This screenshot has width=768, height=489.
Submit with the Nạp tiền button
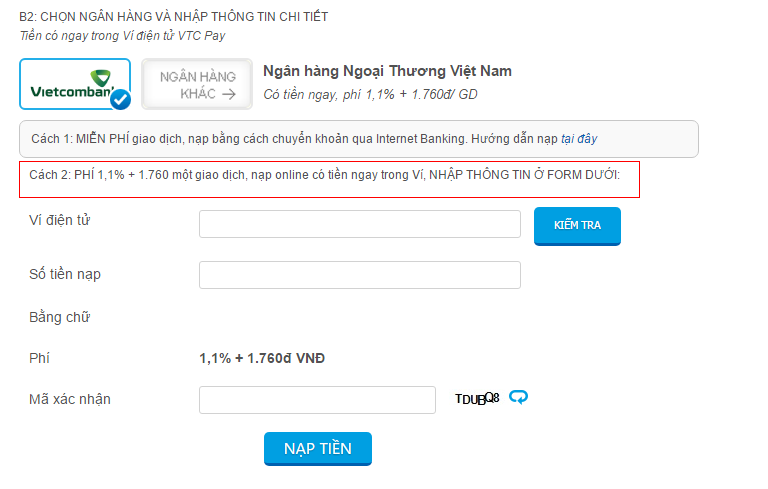coord(318,448)
